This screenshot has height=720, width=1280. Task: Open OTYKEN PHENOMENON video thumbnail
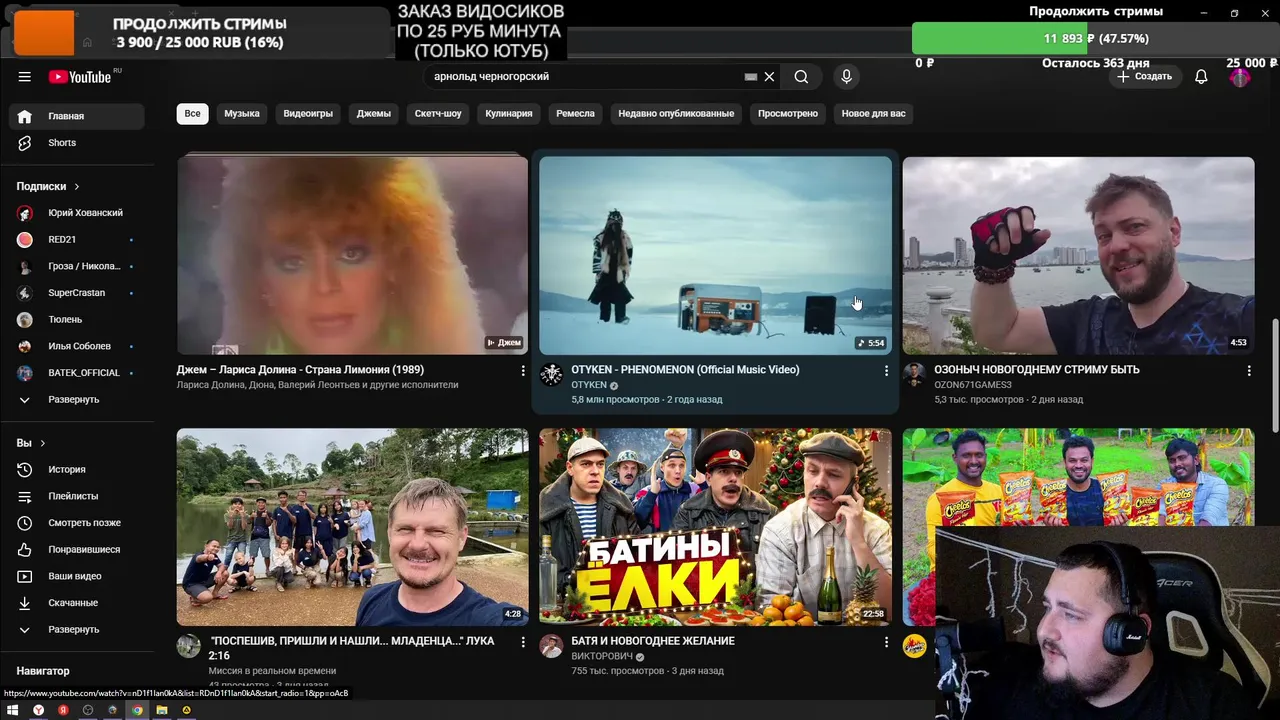tap(715, 255)
